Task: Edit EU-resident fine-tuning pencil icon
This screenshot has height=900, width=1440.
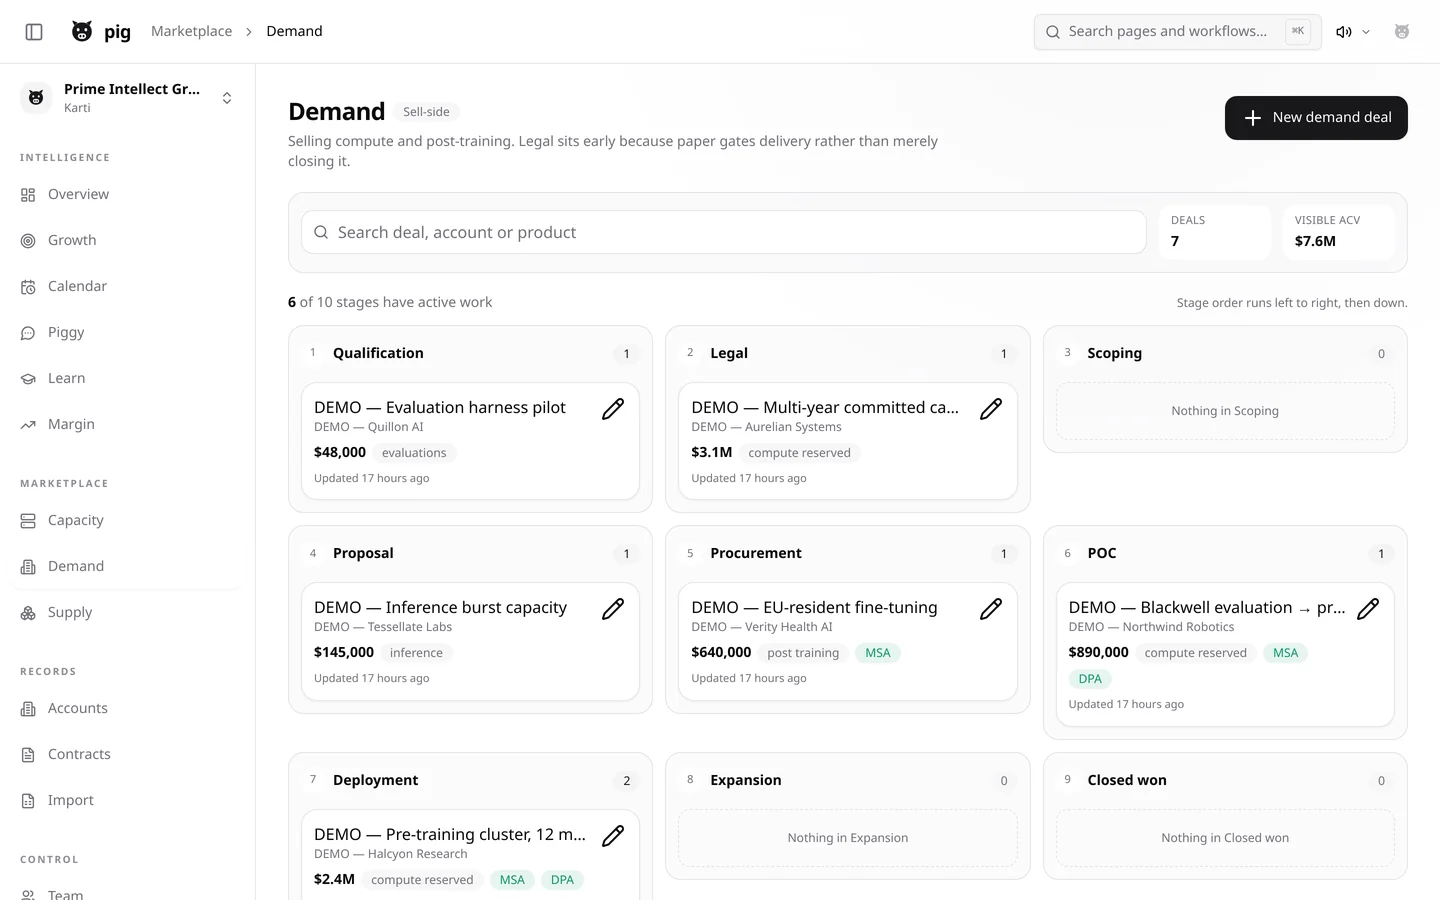Action: coord(991,609)
